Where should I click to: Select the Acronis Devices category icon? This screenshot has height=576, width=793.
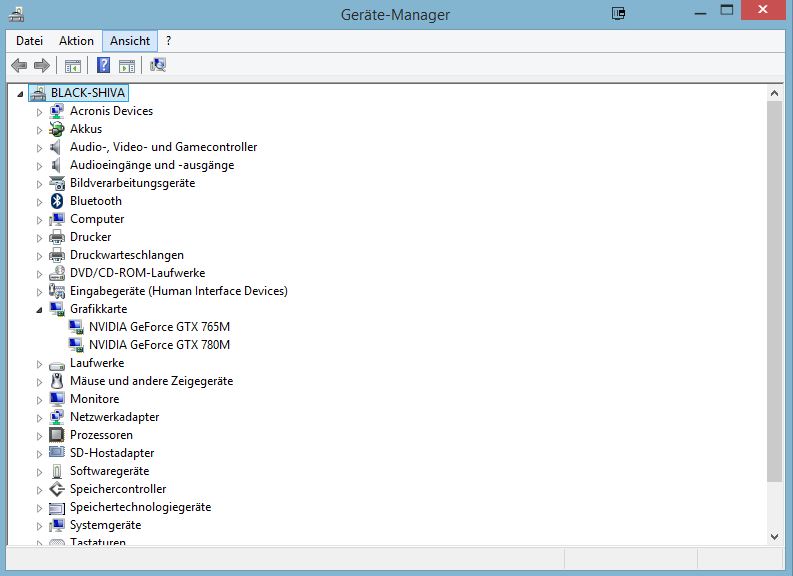[57, 111]
